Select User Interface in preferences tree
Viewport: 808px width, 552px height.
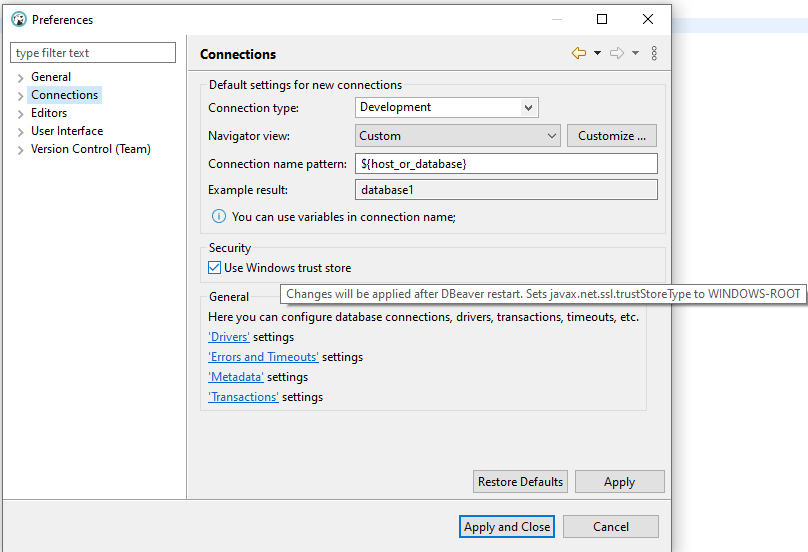coord(67,131)
